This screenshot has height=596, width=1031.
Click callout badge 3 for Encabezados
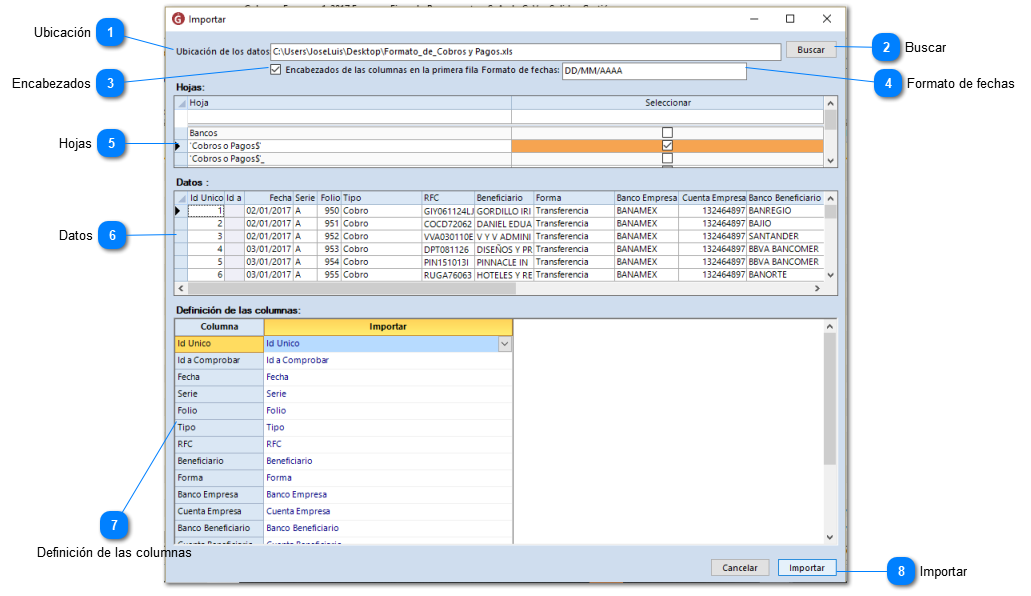pos(112,84)
